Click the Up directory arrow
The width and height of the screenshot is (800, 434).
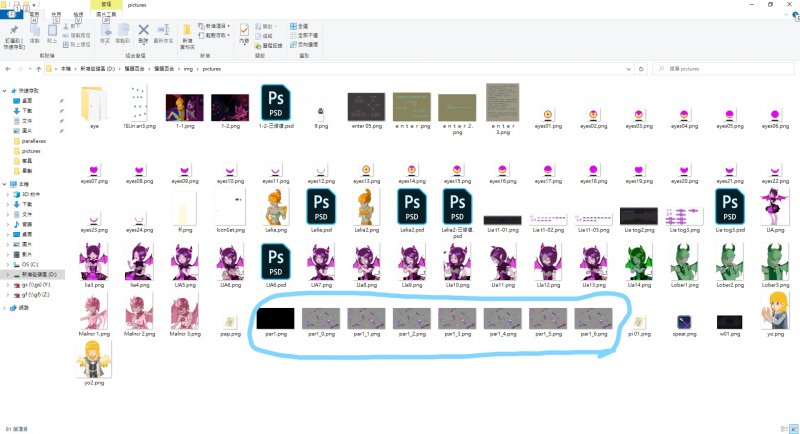pyautogui.click(x=38, y=69)
